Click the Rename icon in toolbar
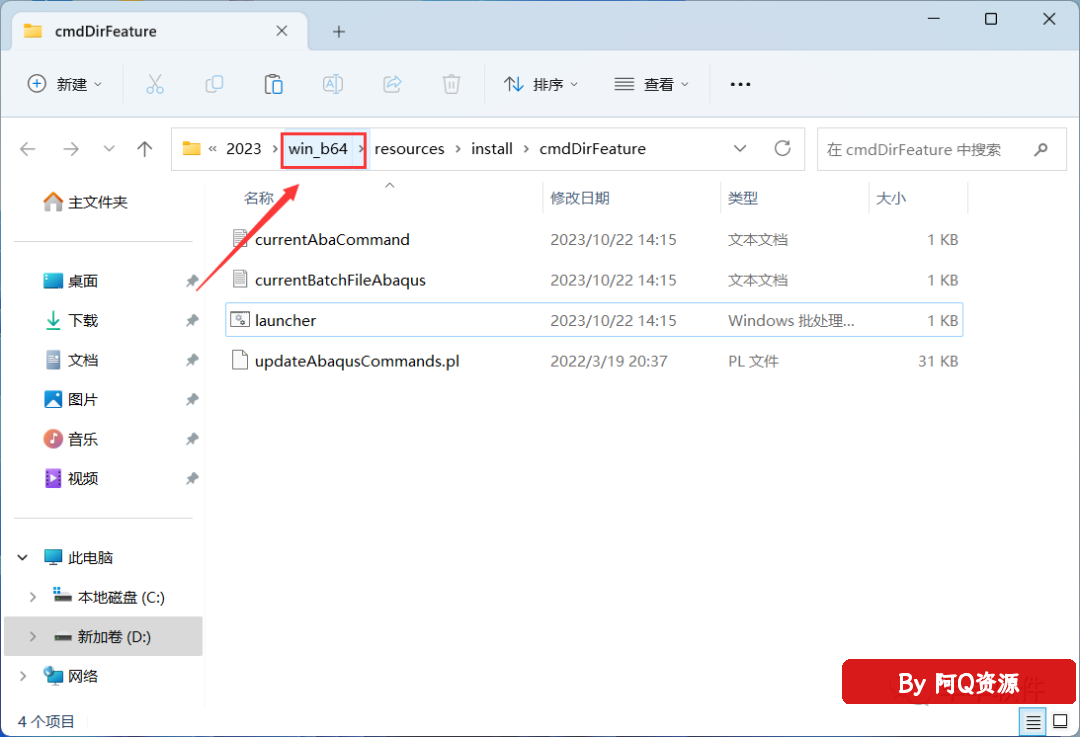This screenshot has width=1080, height=737. 333,85
